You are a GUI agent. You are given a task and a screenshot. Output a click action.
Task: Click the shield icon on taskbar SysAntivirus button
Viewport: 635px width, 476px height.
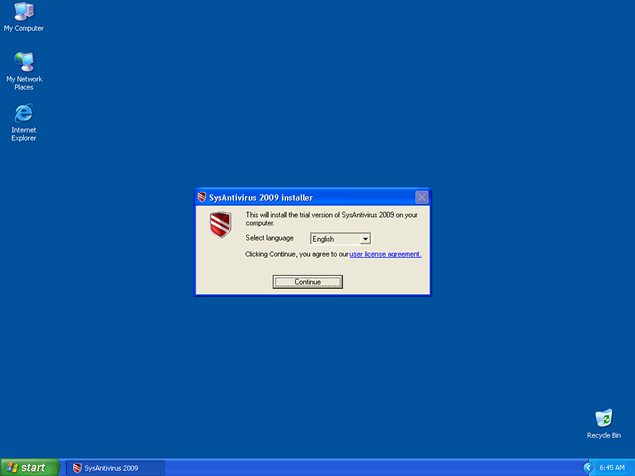76,467
